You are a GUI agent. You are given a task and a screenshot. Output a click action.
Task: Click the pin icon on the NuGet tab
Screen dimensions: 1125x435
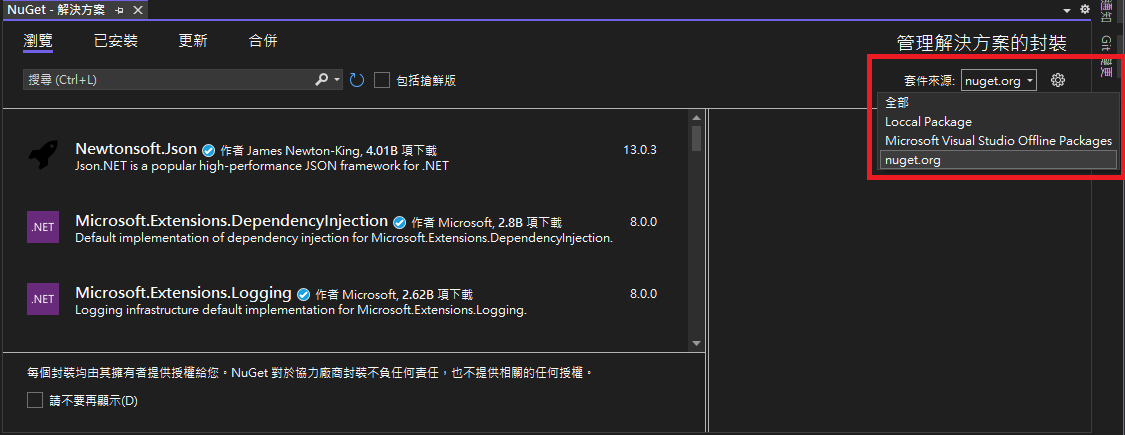pyautogui.click(x=119, y=10)
